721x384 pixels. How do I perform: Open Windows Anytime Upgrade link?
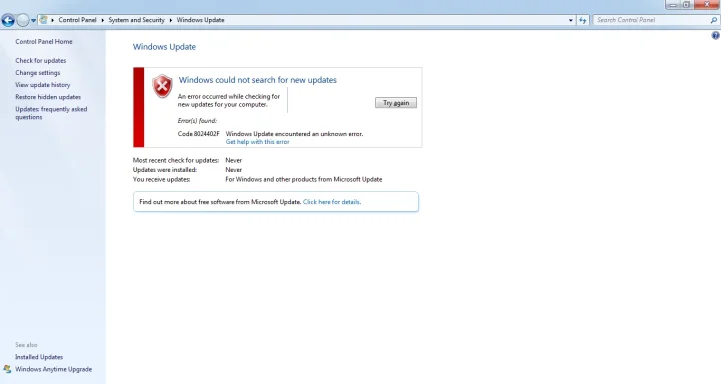click(53, 369)
